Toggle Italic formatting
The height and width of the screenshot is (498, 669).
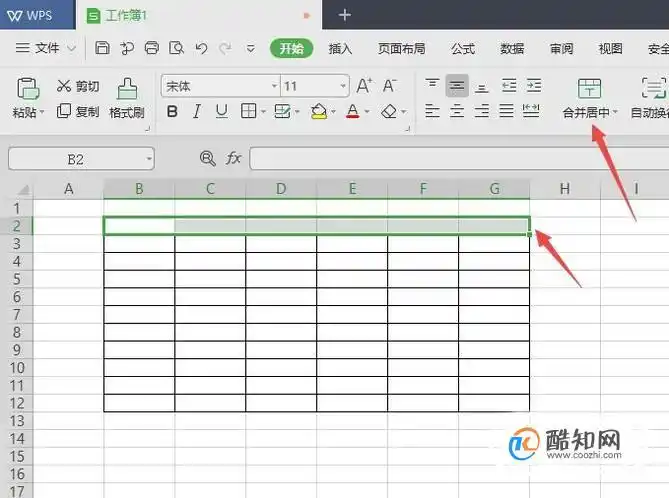click(197, 111)
